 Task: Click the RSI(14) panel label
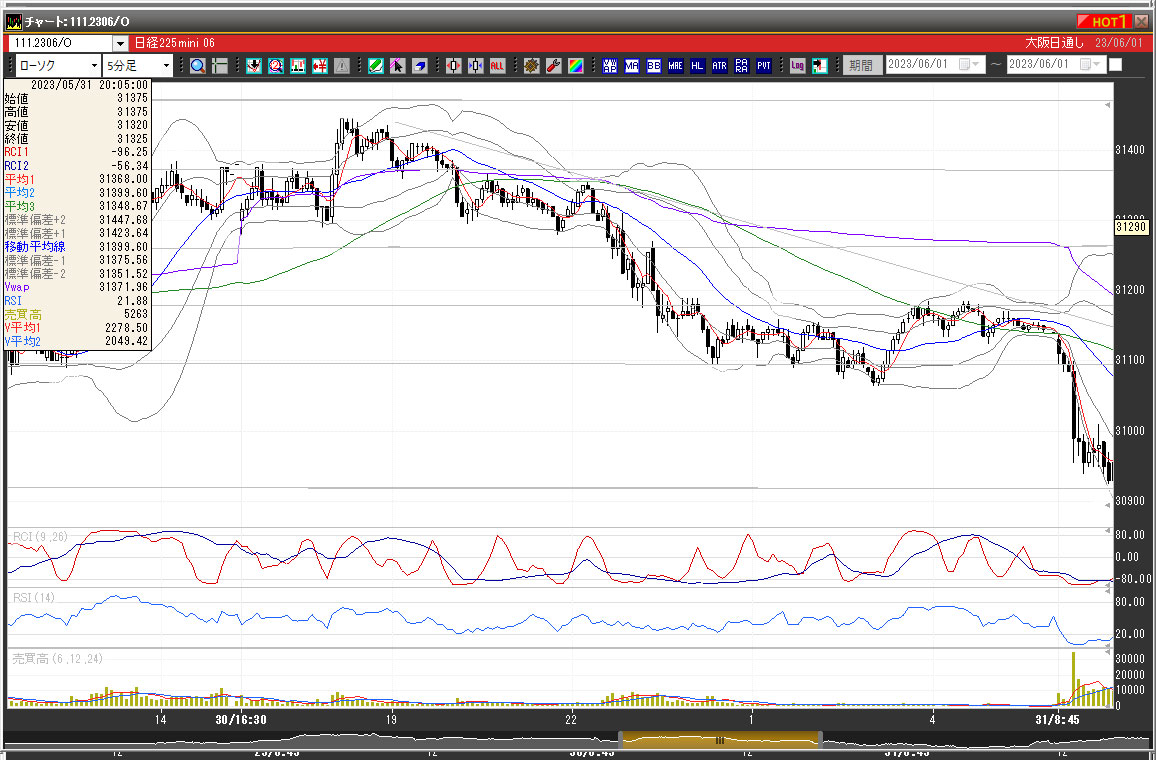[34, 598]
